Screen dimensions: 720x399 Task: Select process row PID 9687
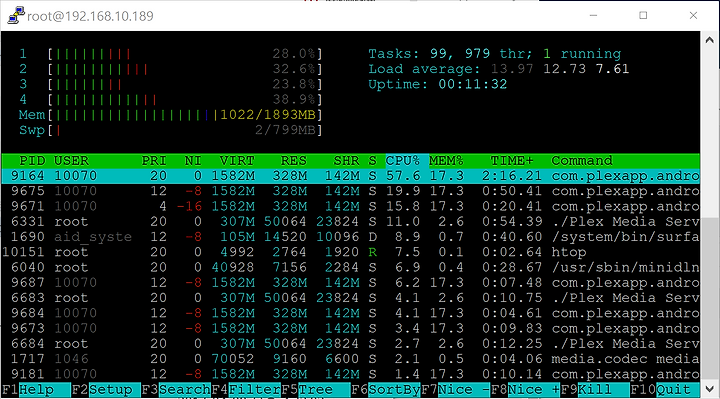point(351,282)
